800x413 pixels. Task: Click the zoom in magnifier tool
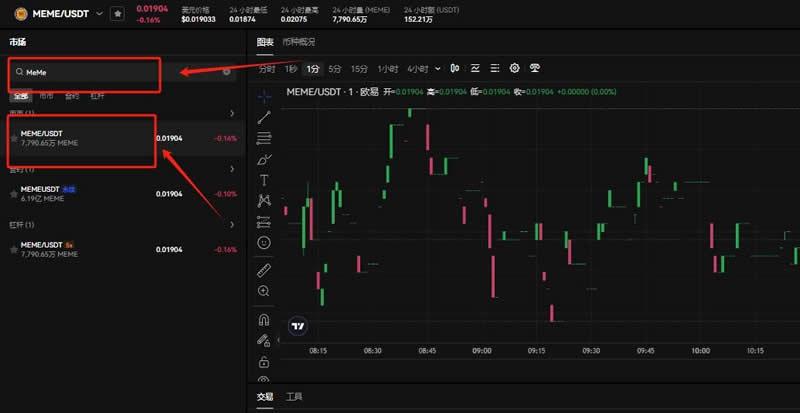264,291
